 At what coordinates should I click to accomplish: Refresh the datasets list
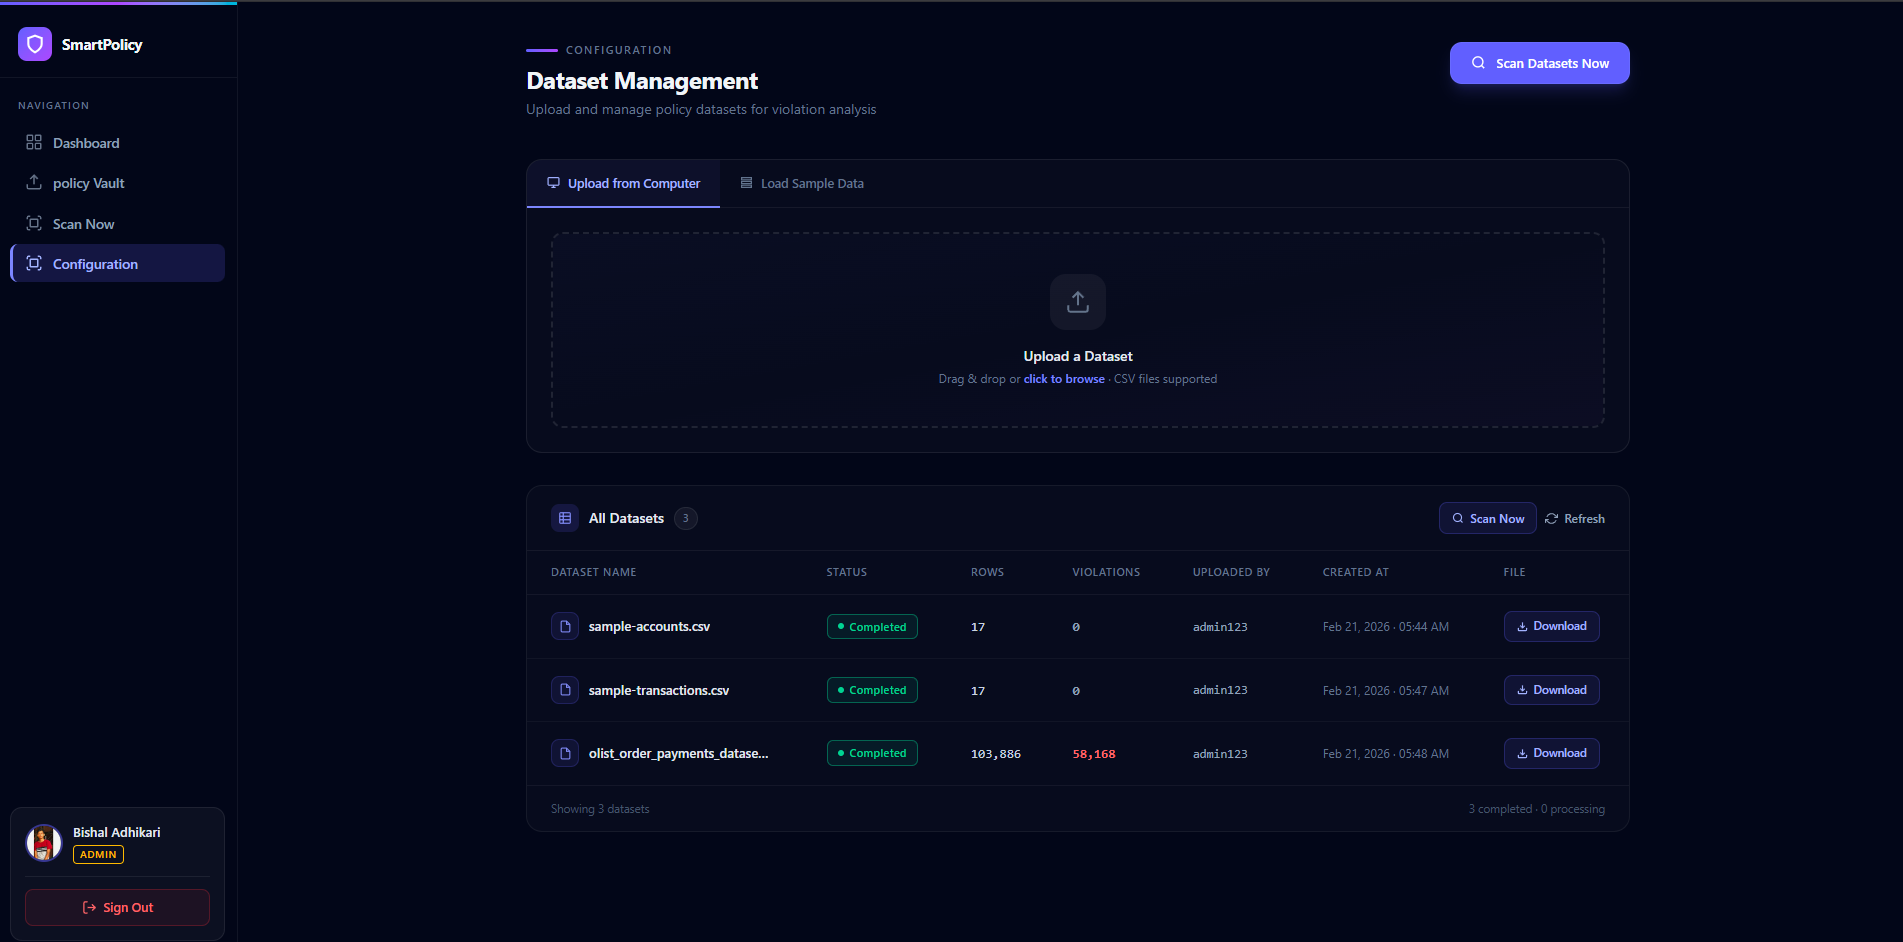coord(1575,519)
